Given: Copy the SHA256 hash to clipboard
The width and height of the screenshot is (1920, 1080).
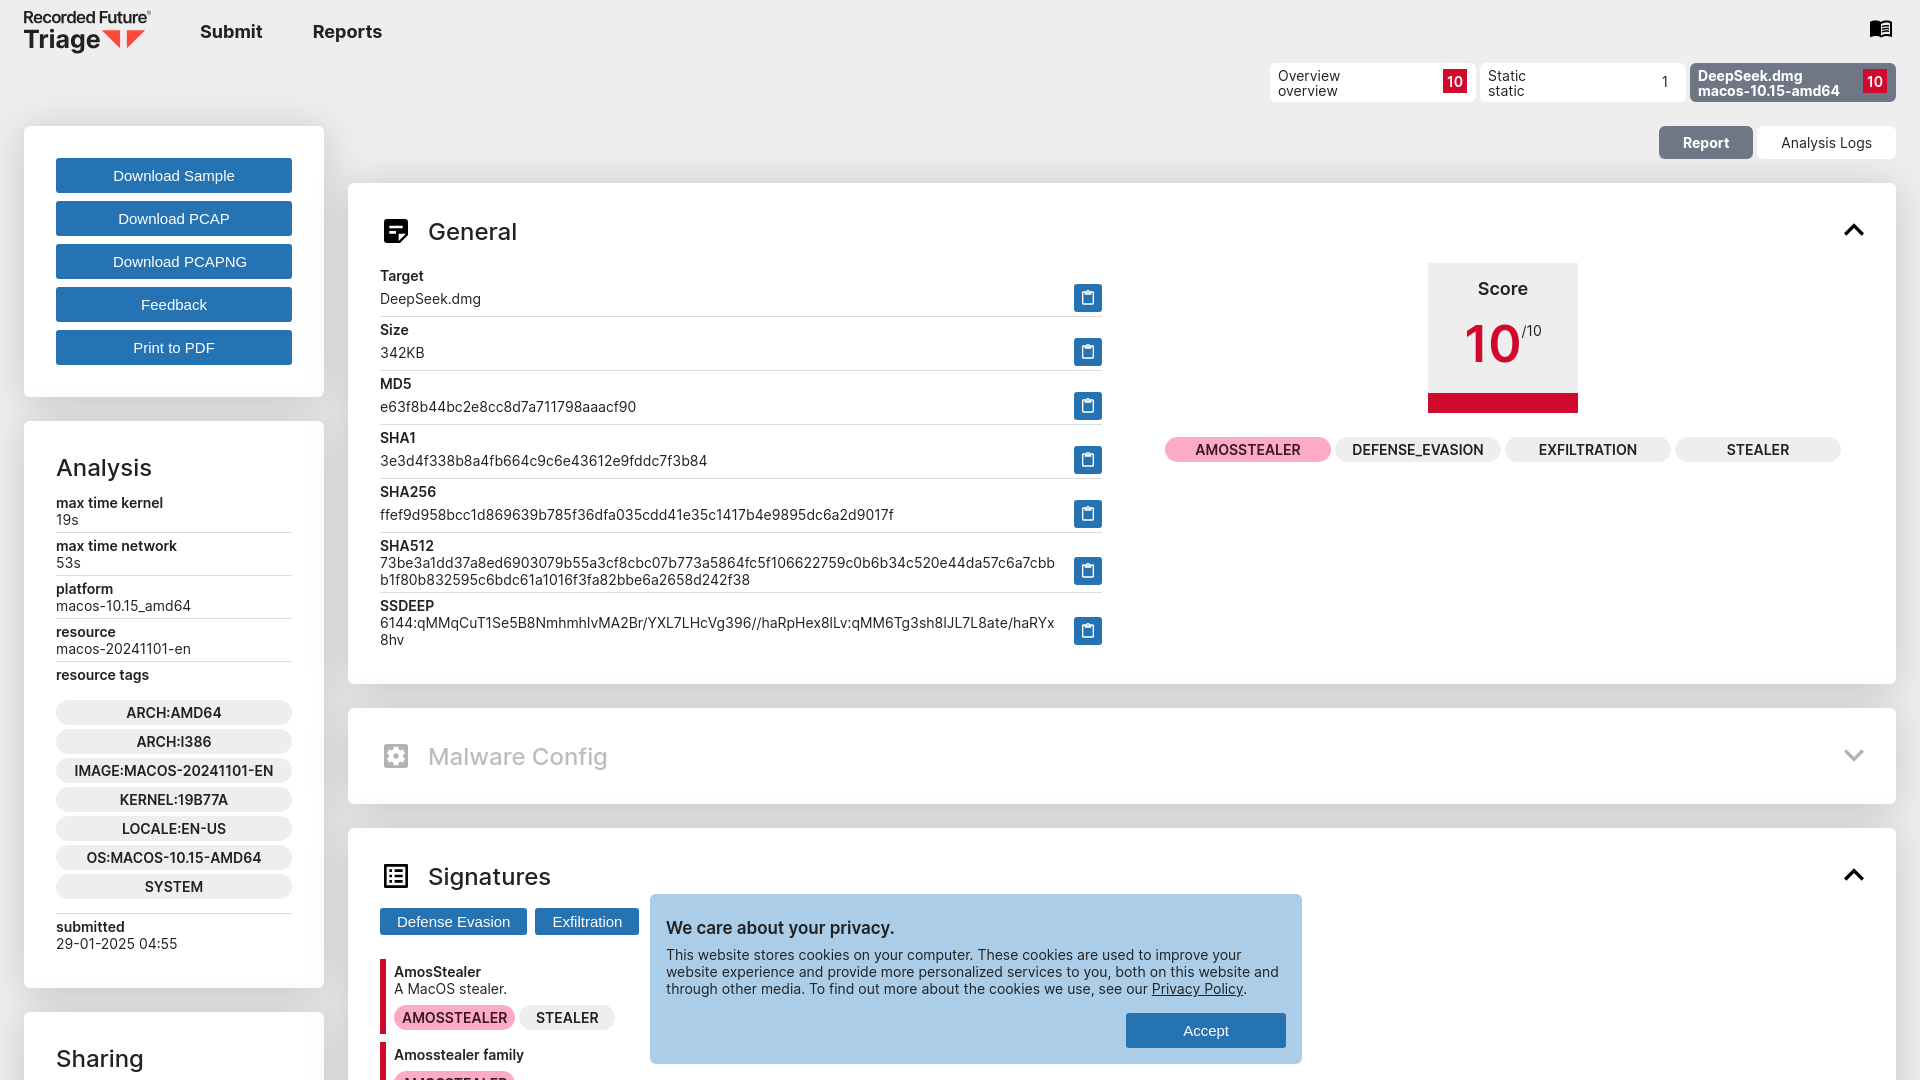Looking at the screenshot, I should pos(1087,514).
